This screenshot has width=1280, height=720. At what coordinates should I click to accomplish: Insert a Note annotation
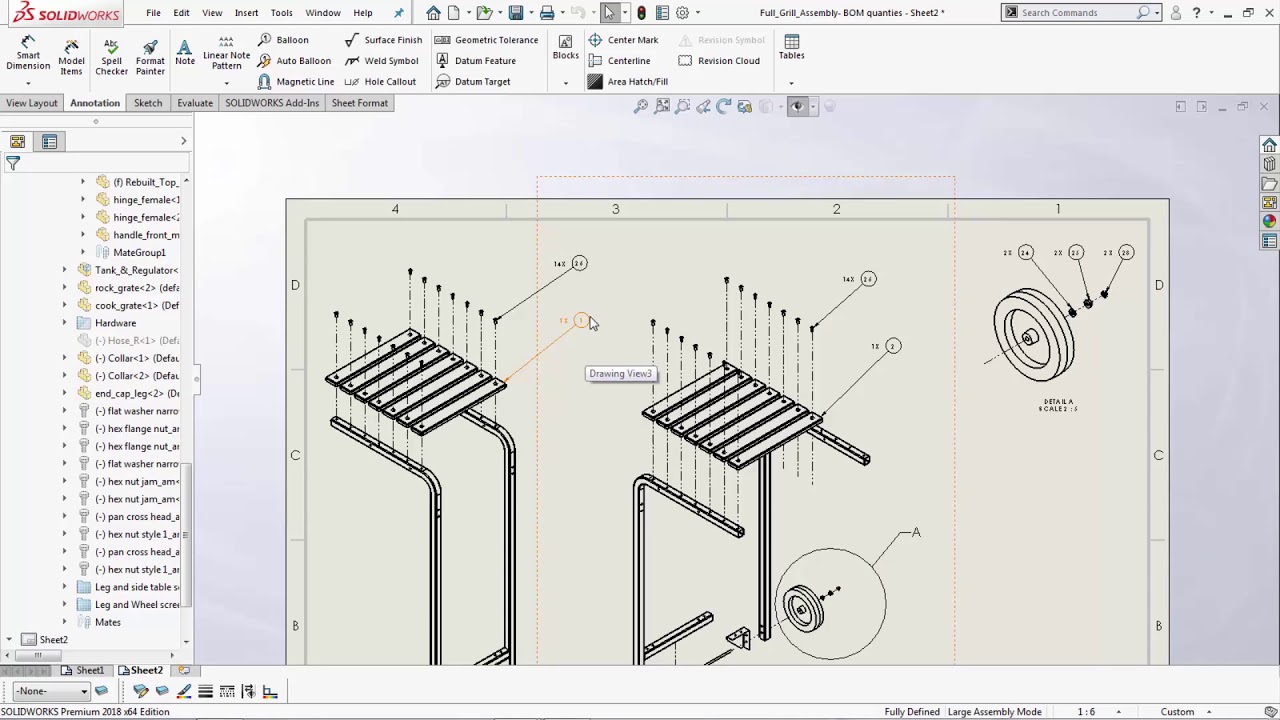pyautogui.click(x=185, y=53)
